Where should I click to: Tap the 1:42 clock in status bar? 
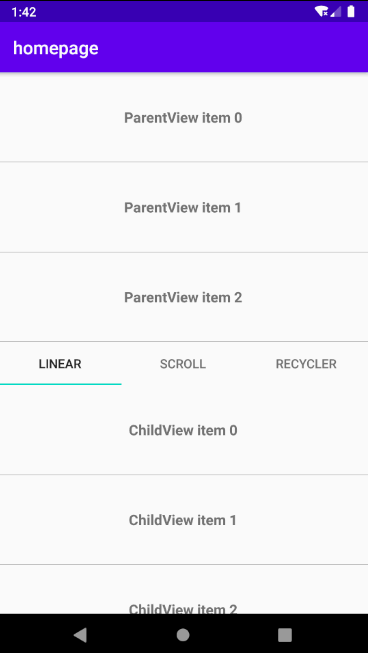24,12
